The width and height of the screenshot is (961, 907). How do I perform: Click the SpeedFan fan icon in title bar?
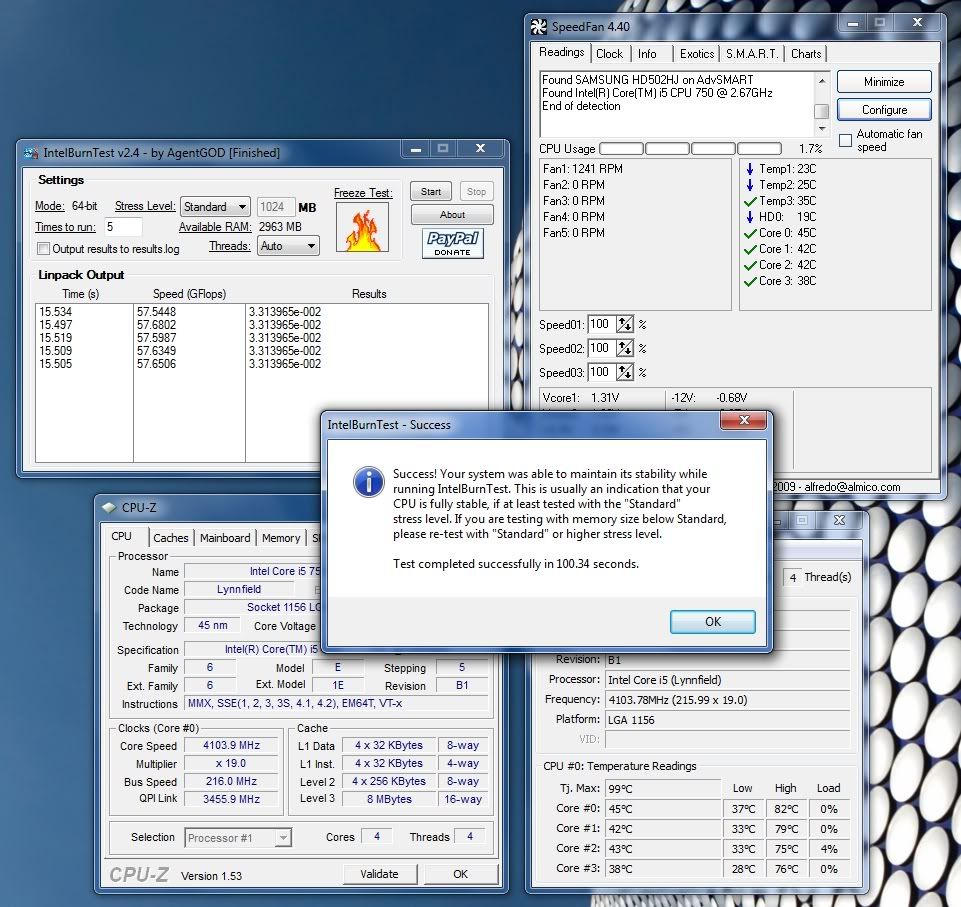click(538, 26)
